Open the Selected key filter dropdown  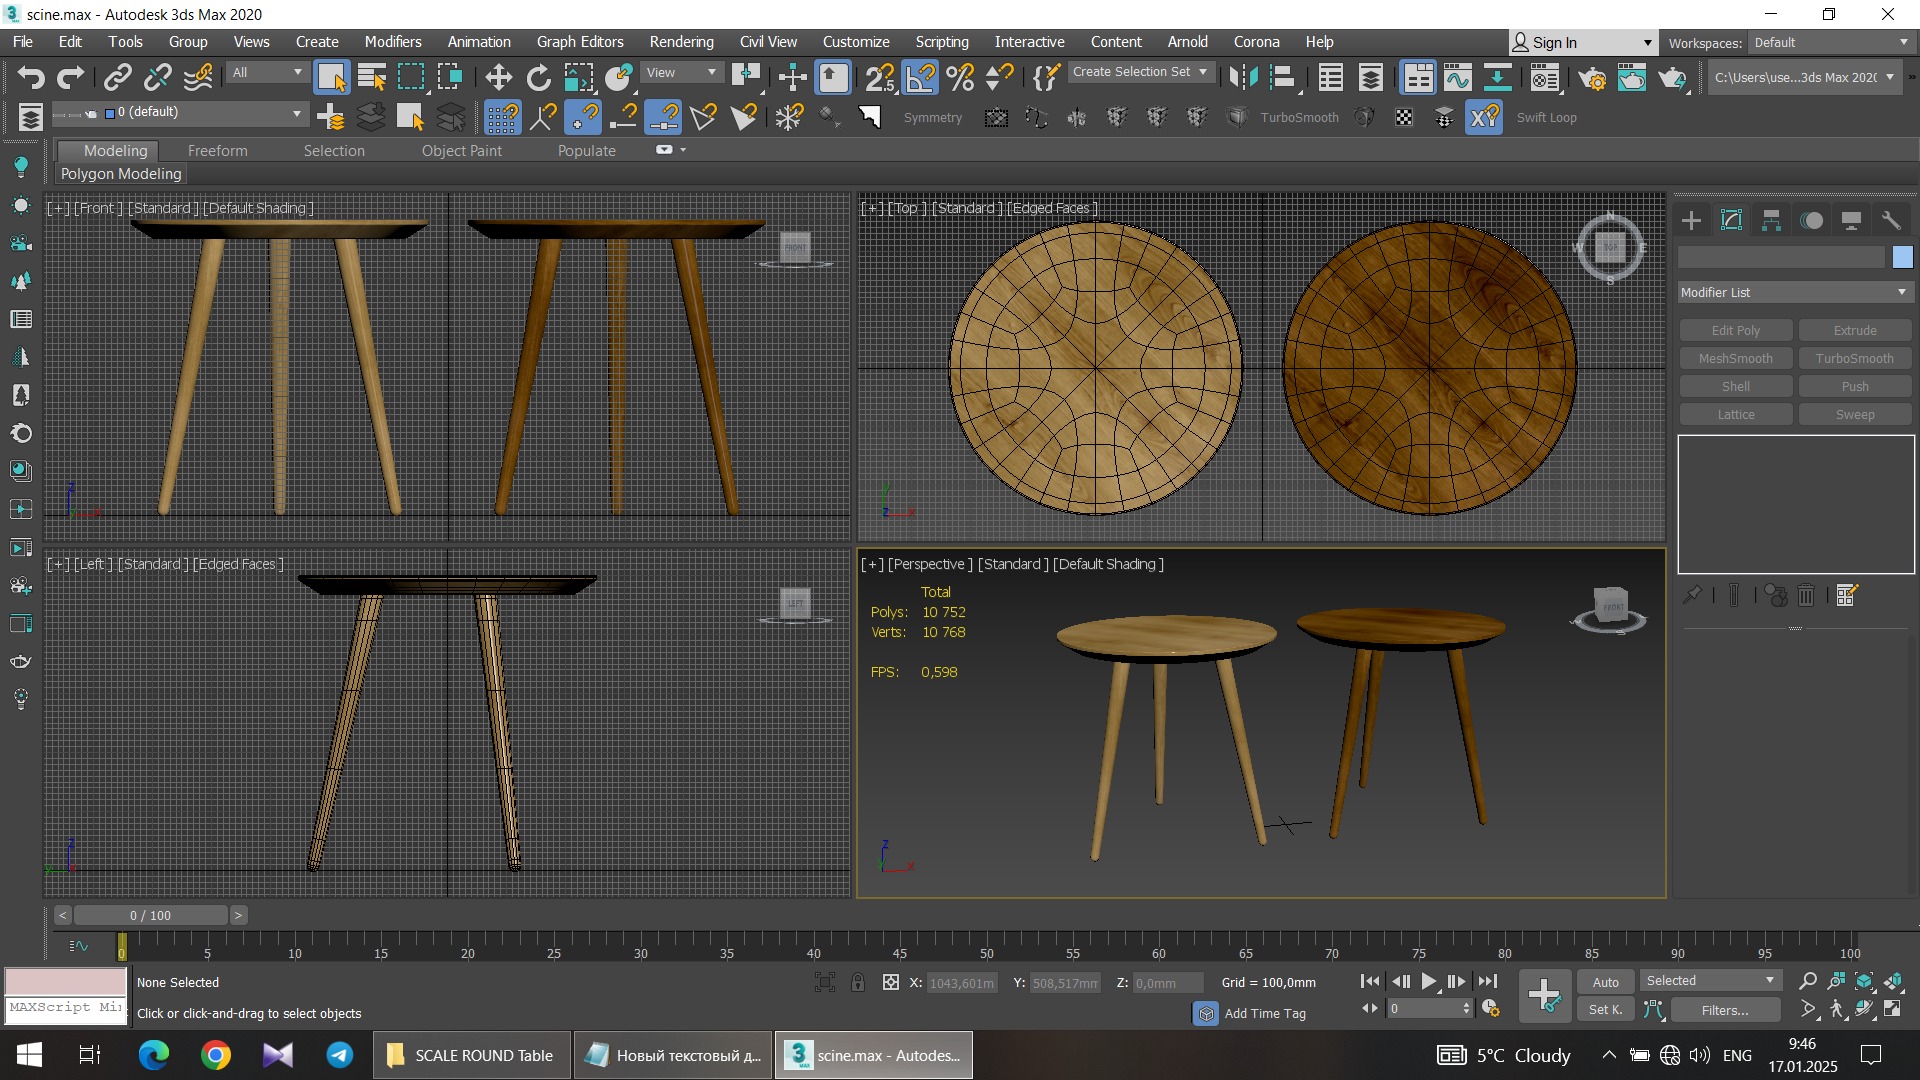click(1710, 981)
